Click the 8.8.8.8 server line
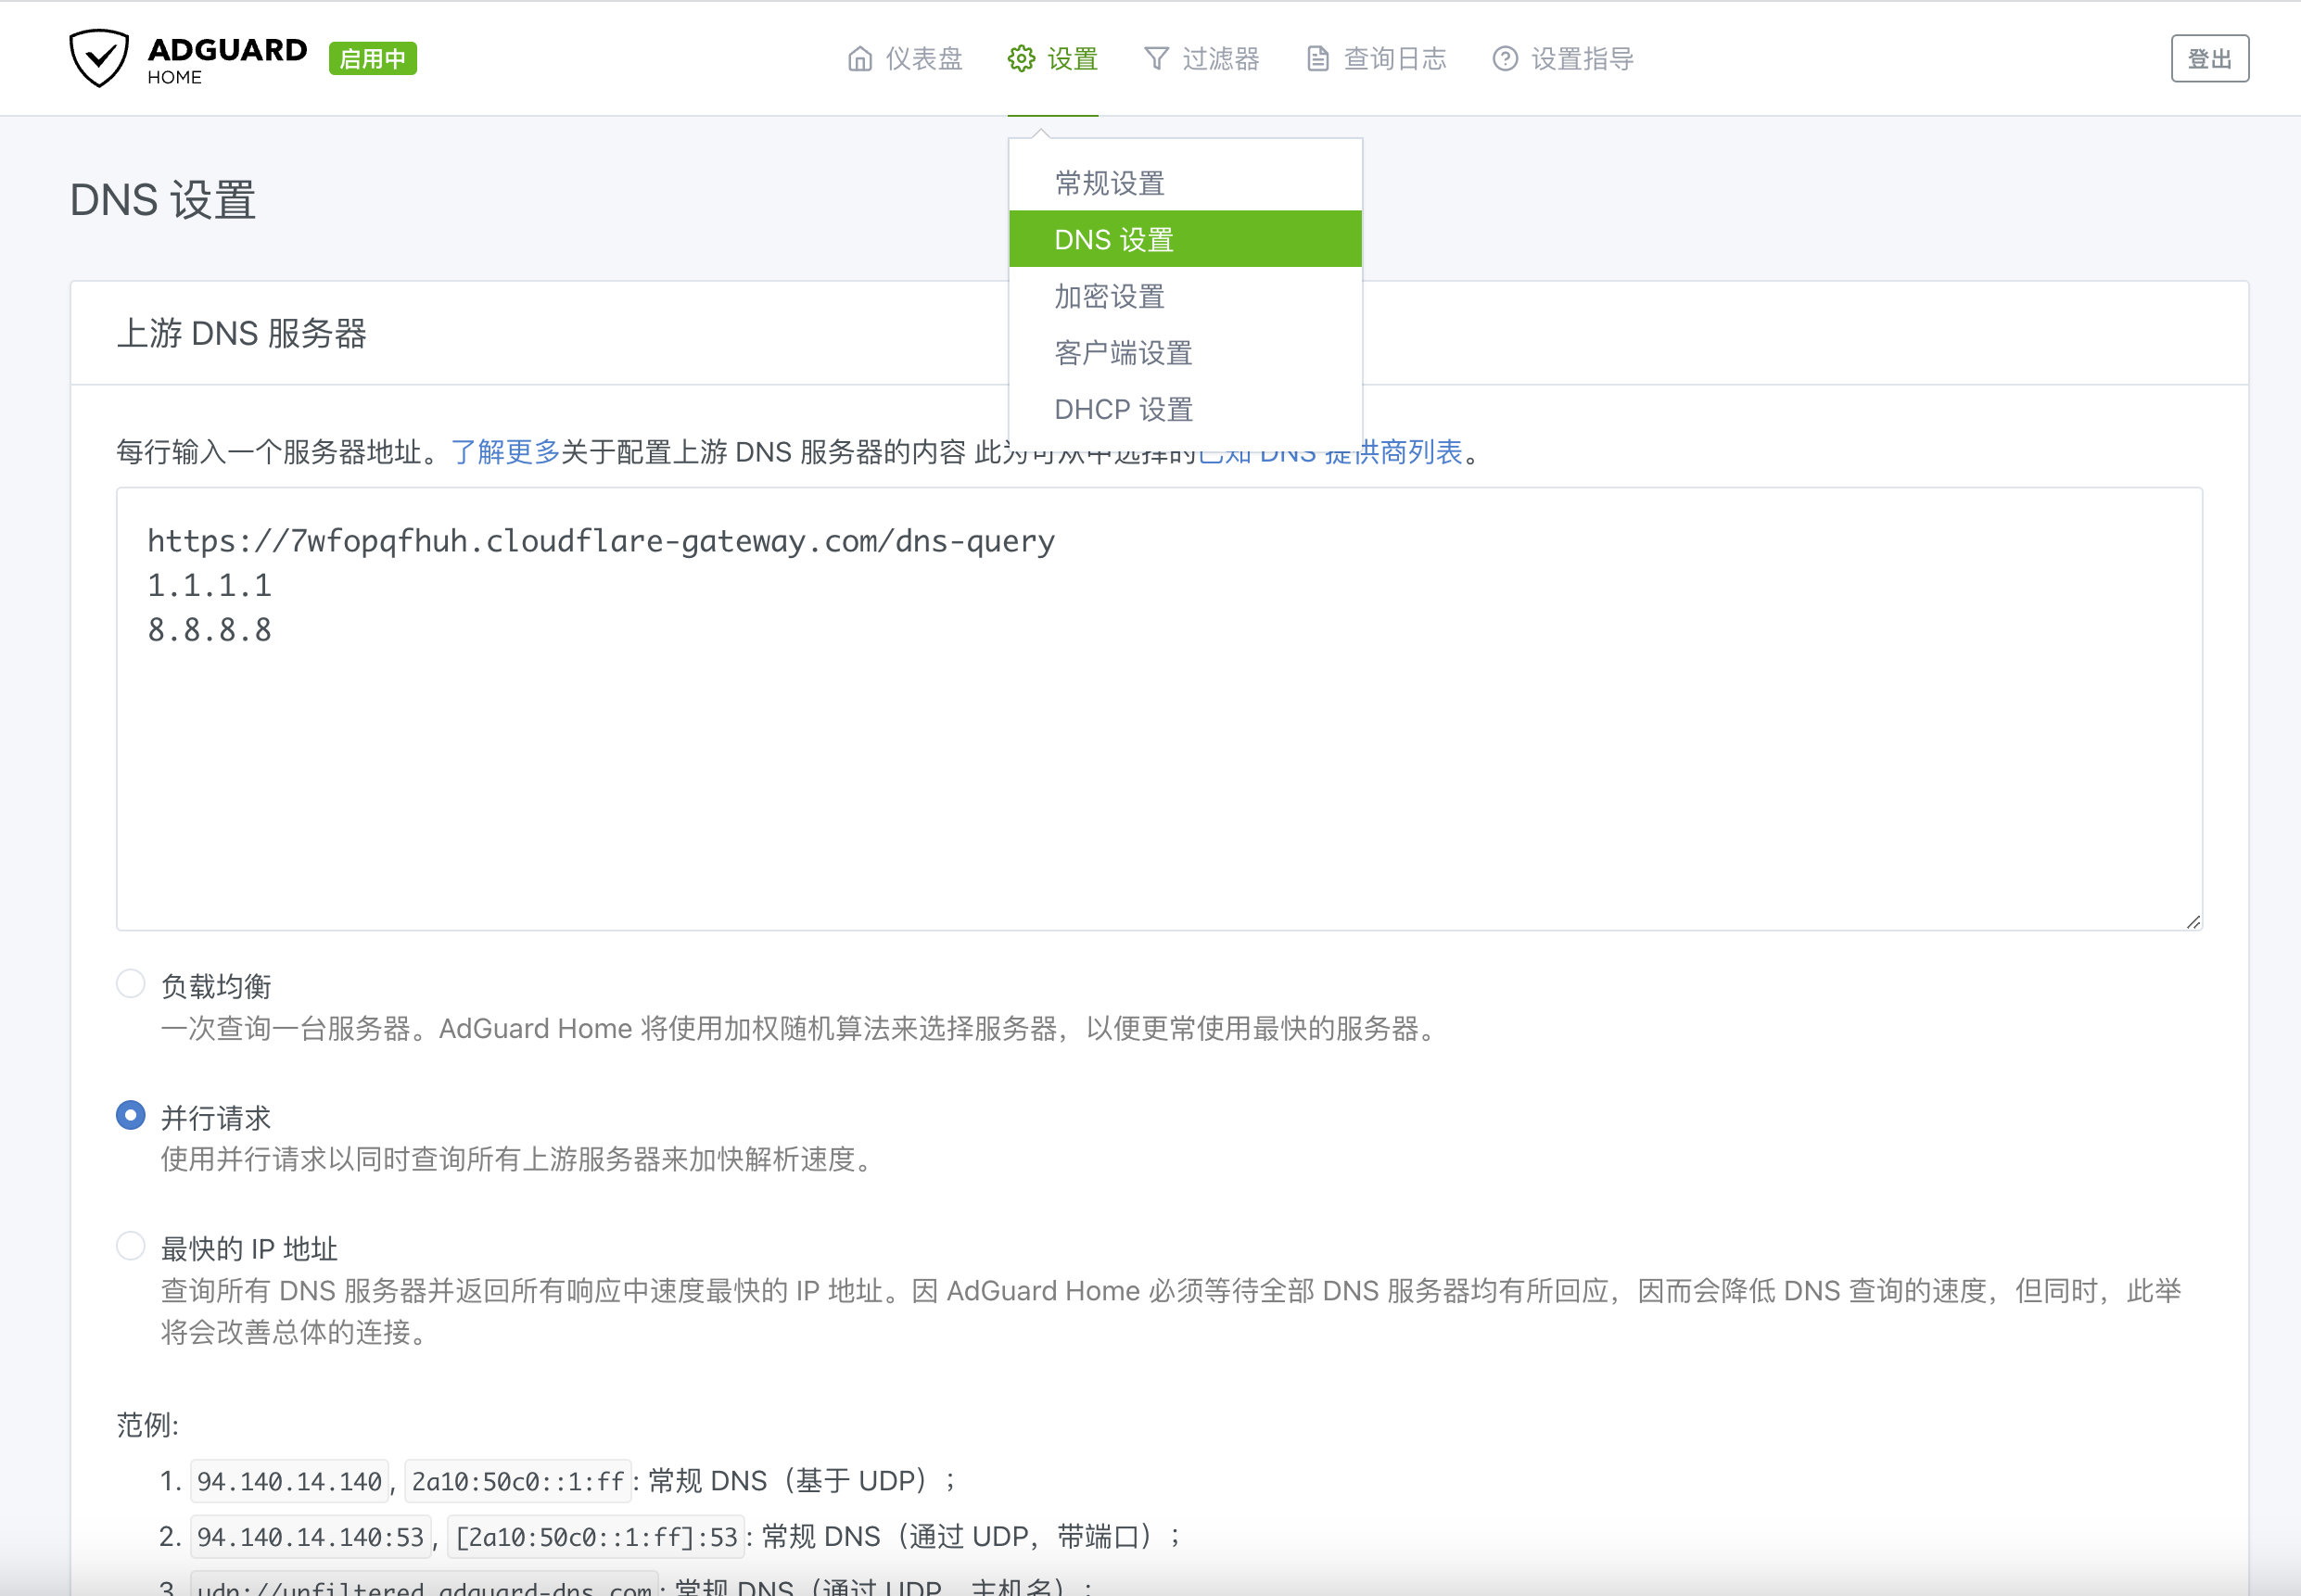This screenshot has height=1596, width=2301. pyautogui.click(x=209, y=630)
